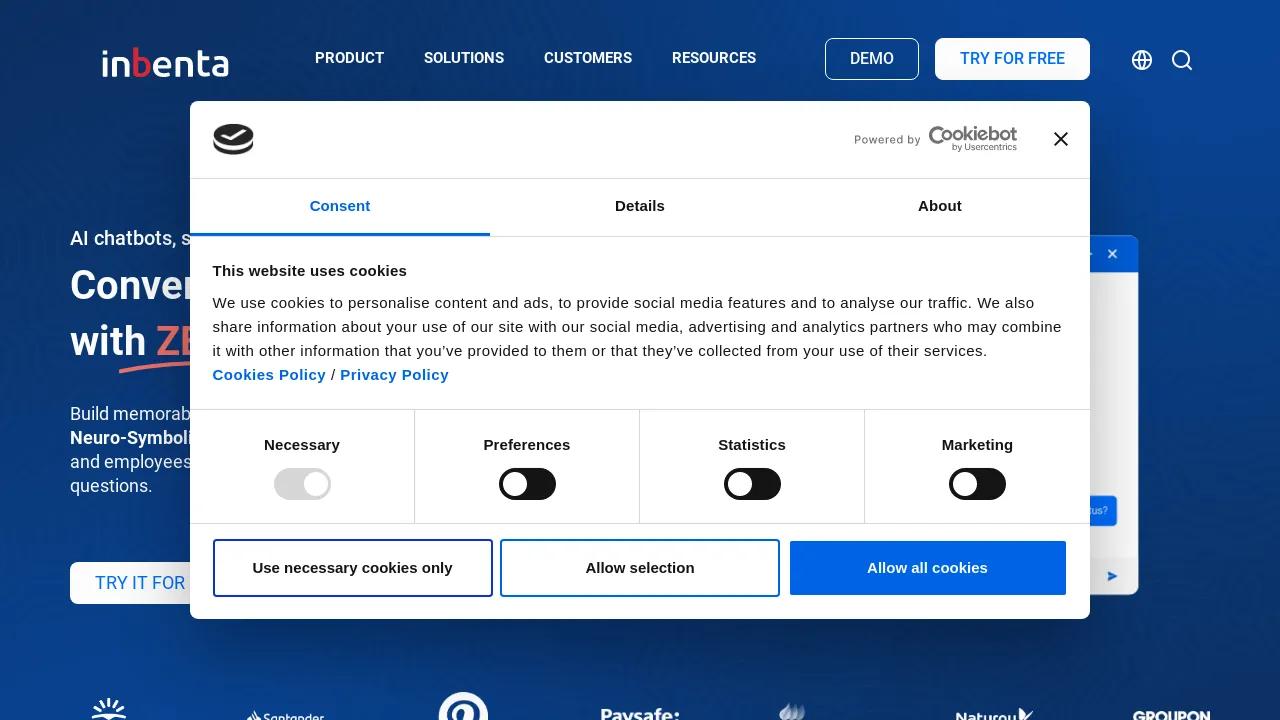
Task: Click the GROUPON logo
Action: 1171,714
